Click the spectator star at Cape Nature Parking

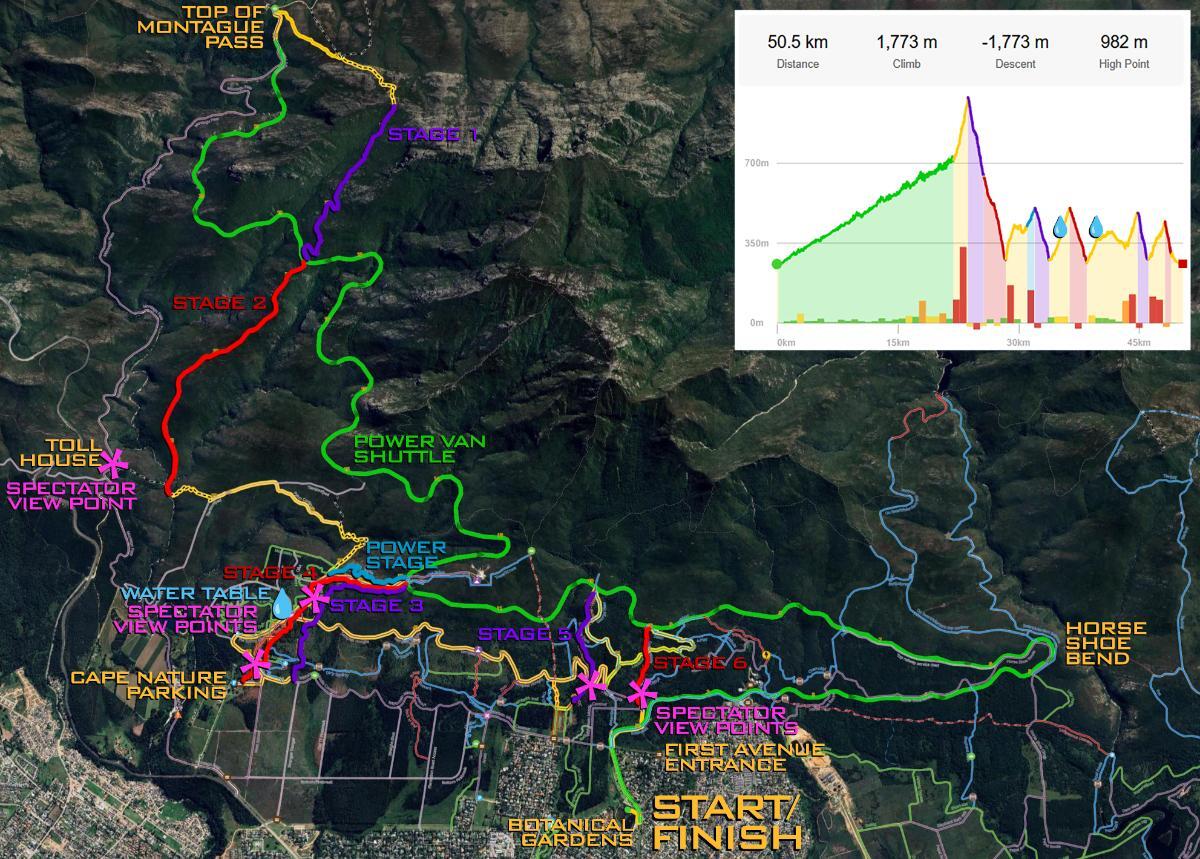(x=256, y=662)
